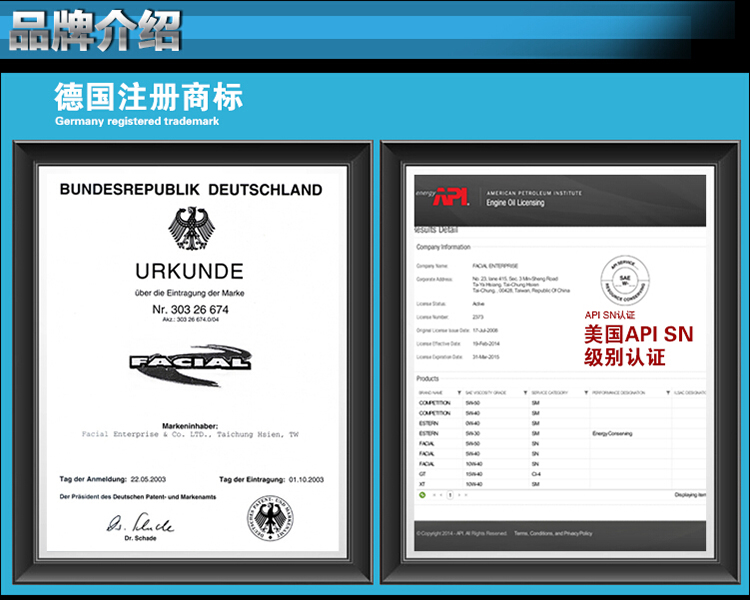Click page number 1 in table pager
Screen dimensions: 750x600
click(450, 494)
